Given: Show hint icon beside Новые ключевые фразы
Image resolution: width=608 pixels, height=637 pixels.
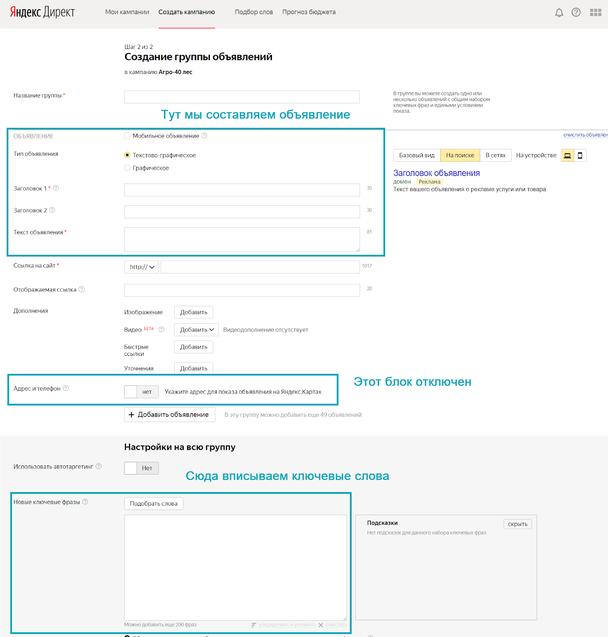Looking at the screenshot, I should tap(85, 502).
